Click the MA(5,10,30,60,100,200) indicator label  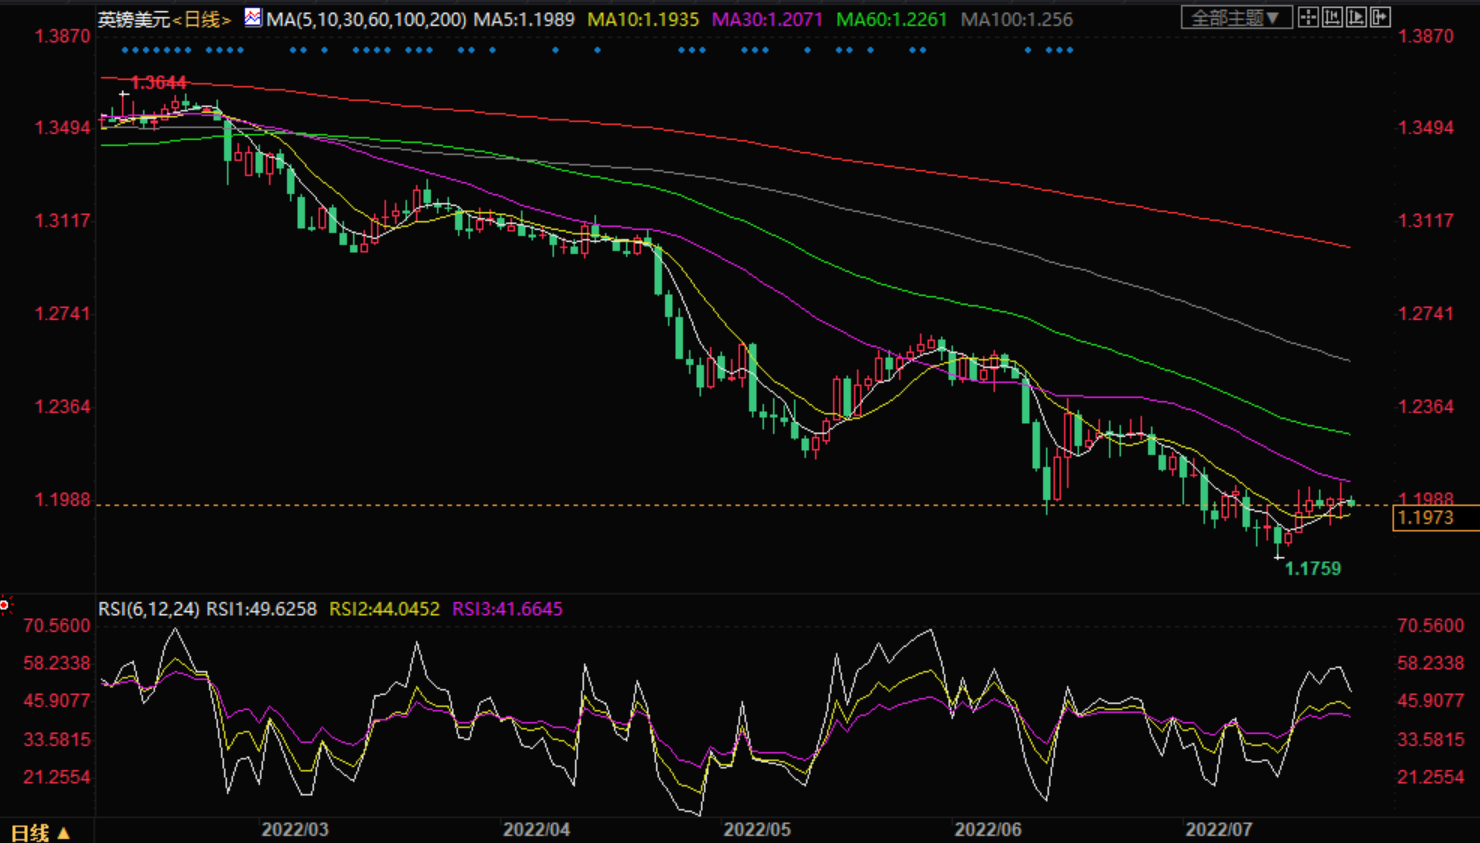pos(366,19)
